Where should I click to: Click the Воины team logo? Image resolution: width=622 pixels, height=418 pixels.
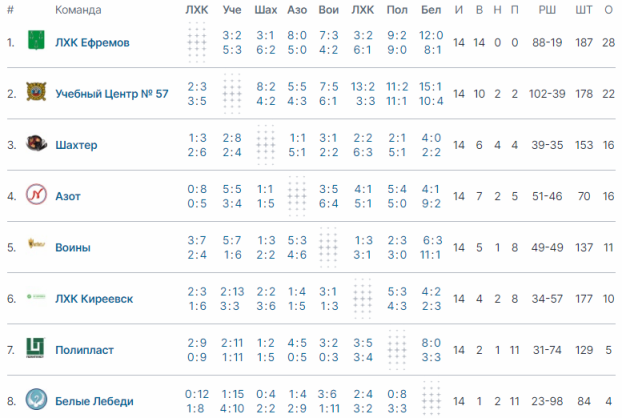36,244
